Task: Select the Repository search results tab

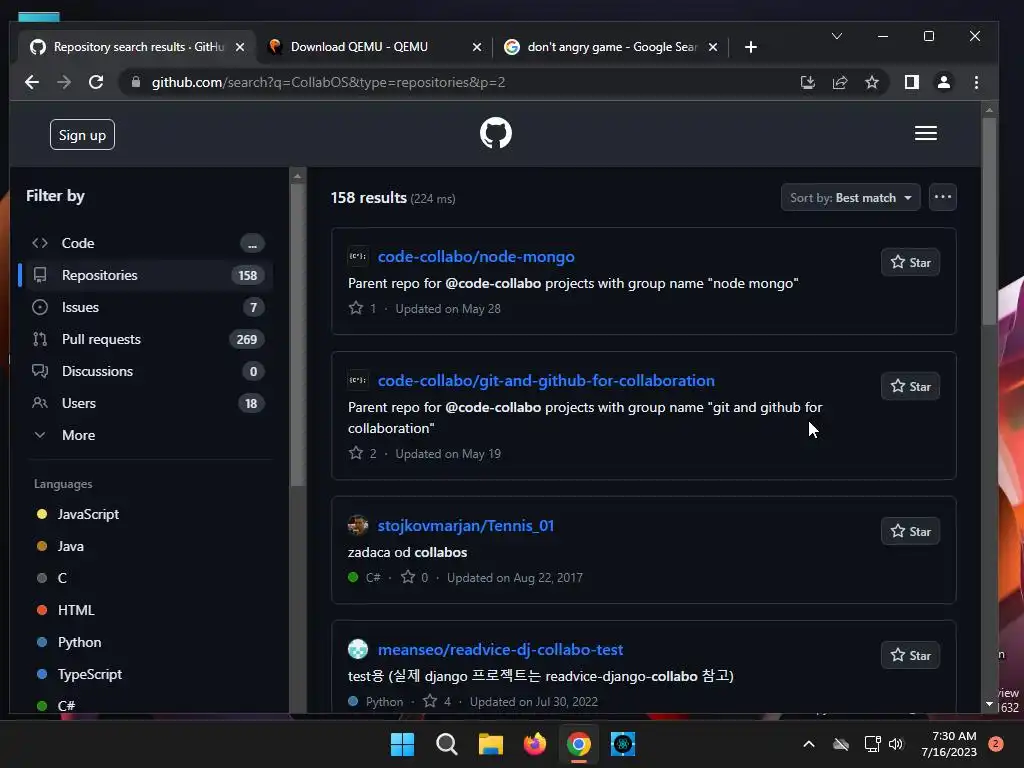Action: (137, 47)
